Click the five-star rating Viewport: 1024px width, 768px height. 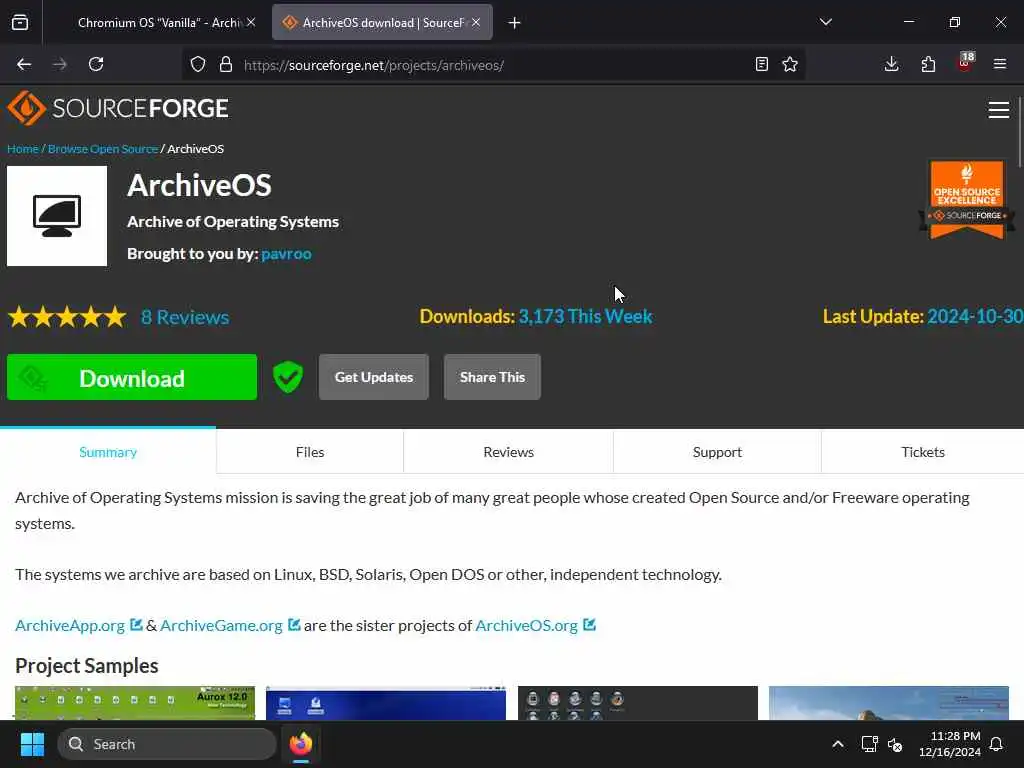[x=67, y=317]
